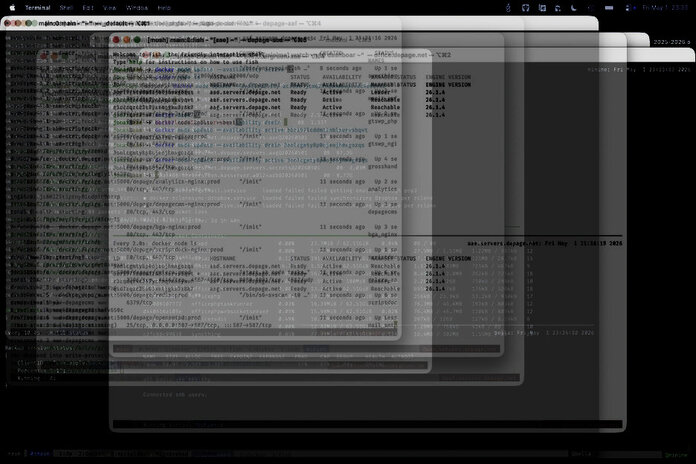Click the headphones-shaped menu bar icon

pyautogui.click(x=526, y=8)
